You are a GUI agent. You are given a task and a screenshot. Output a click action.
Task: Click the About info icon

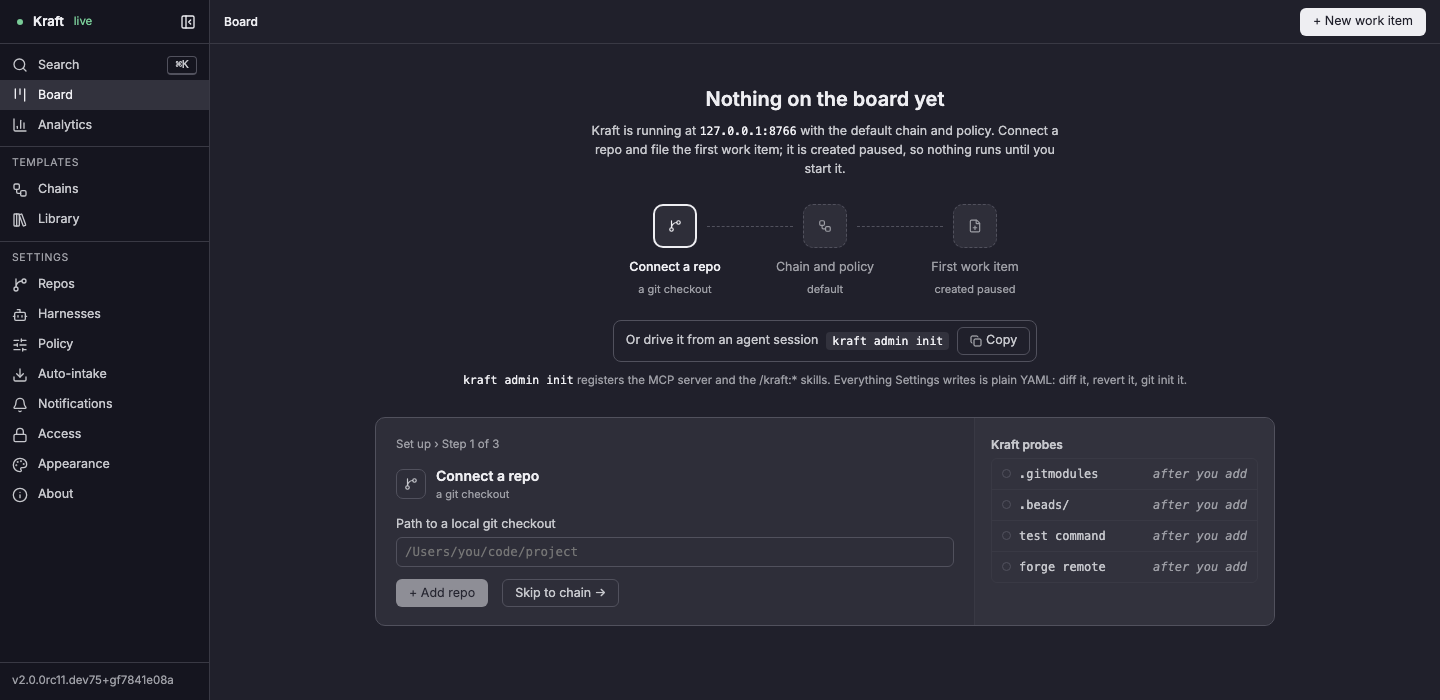[20, 494]
